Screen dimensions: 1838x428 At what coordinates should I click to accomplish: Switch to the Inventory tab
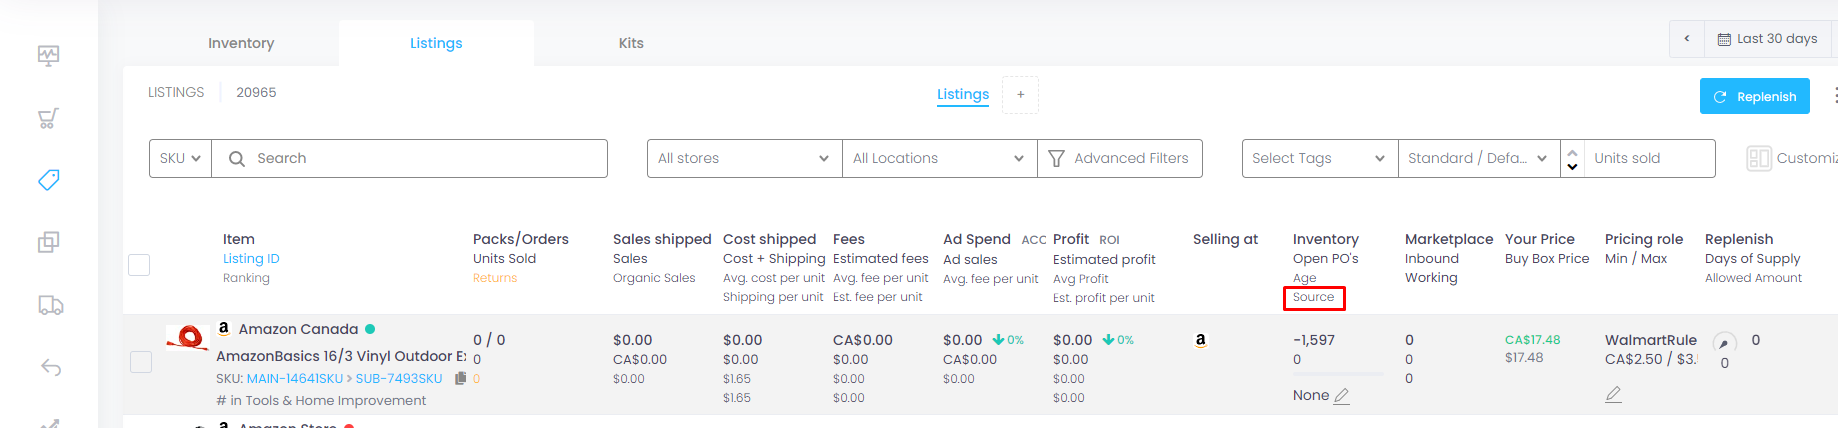pos(241,43)
